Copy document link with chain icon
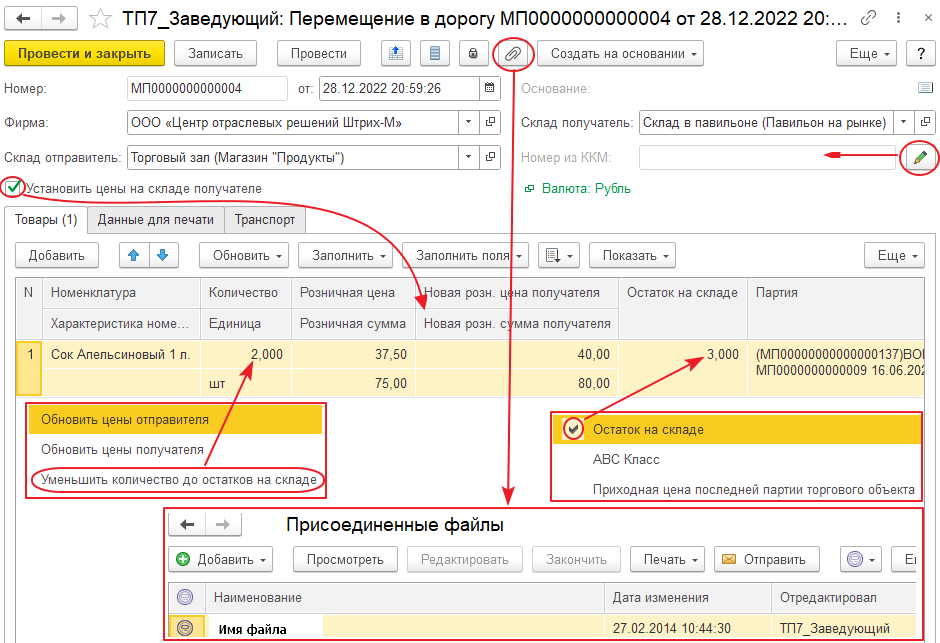940x643 pixels. 868,18
